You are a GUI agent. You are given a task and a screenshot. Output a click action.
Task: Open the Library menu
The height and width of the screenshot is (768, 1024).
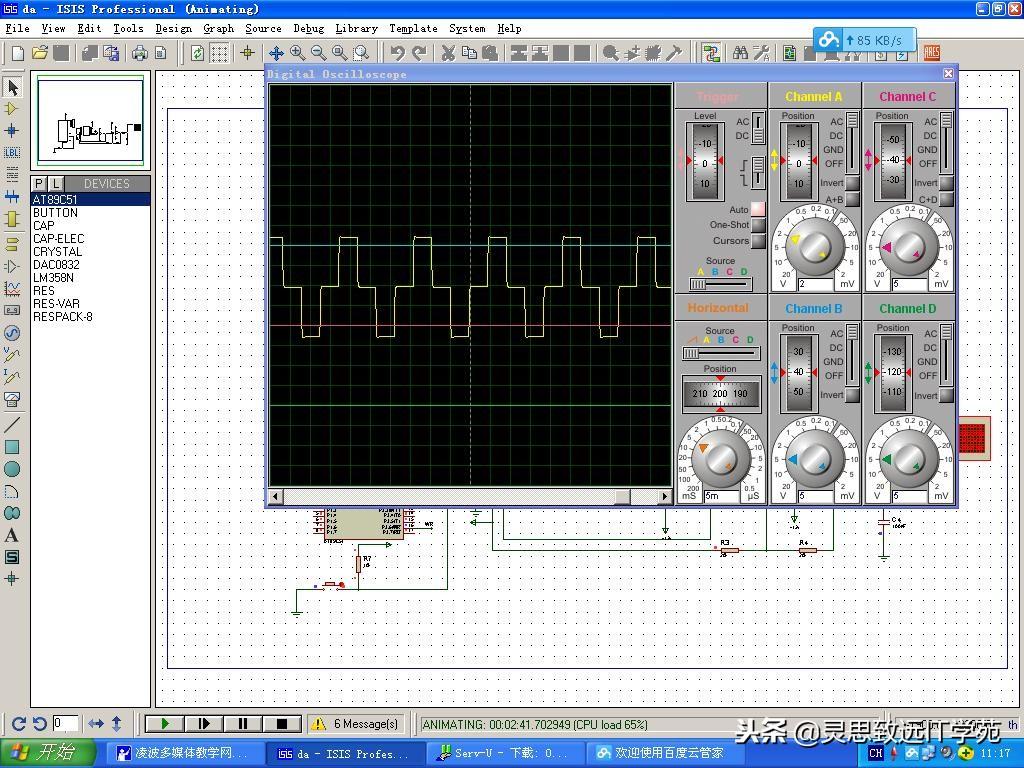pos(356,28)
